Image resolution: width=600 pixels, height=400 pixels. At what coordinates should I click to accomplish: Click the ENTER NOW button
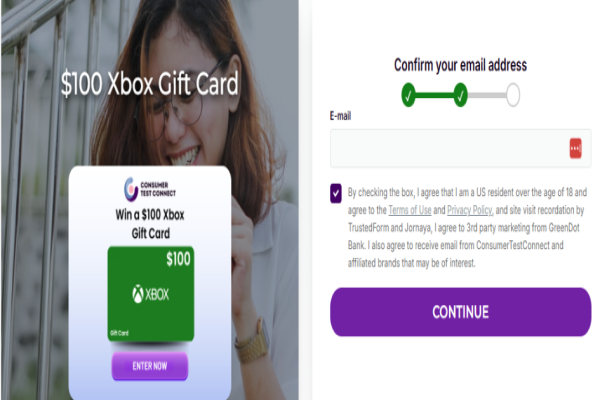150,366
